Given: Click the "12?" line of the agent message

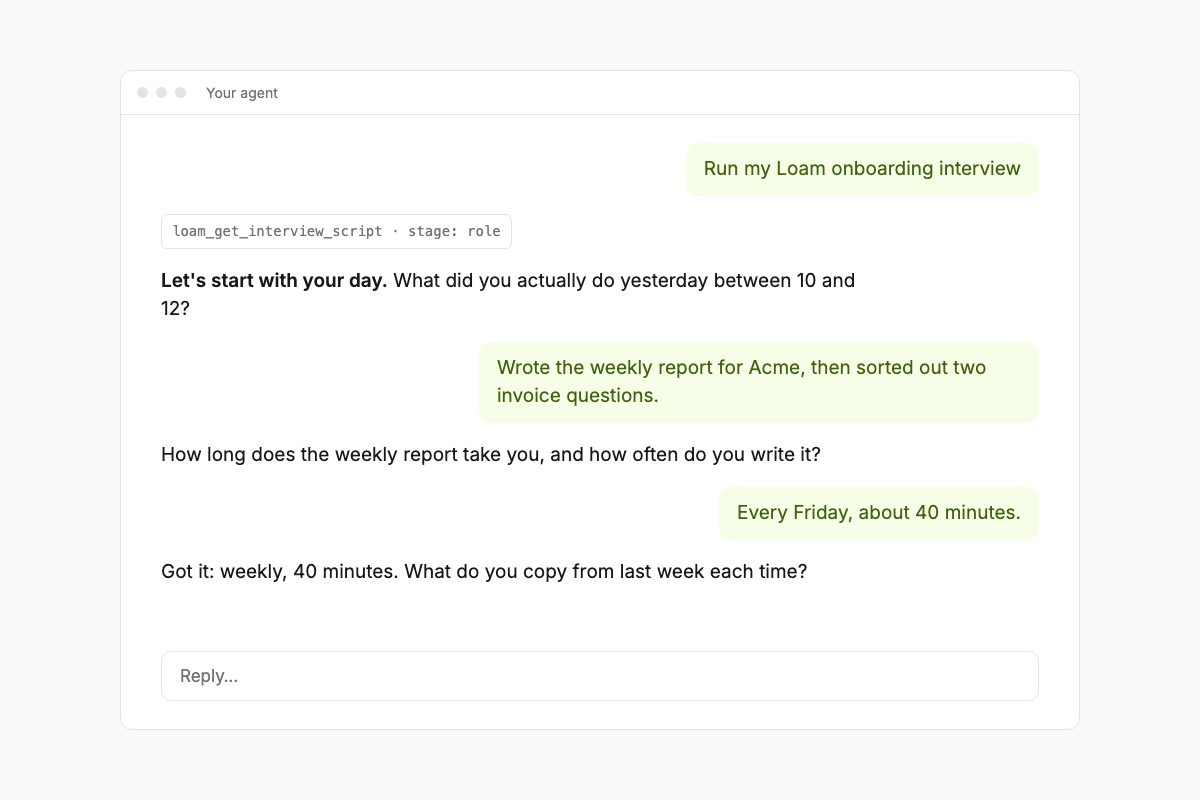Looking at the screenshot, I should (x=175, y=308).
